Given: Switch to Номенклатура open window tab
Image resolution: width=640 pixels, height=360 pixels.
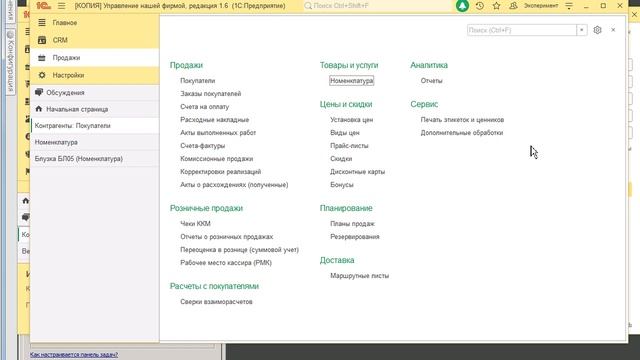Looking at the screenshot, I should 95,142.
